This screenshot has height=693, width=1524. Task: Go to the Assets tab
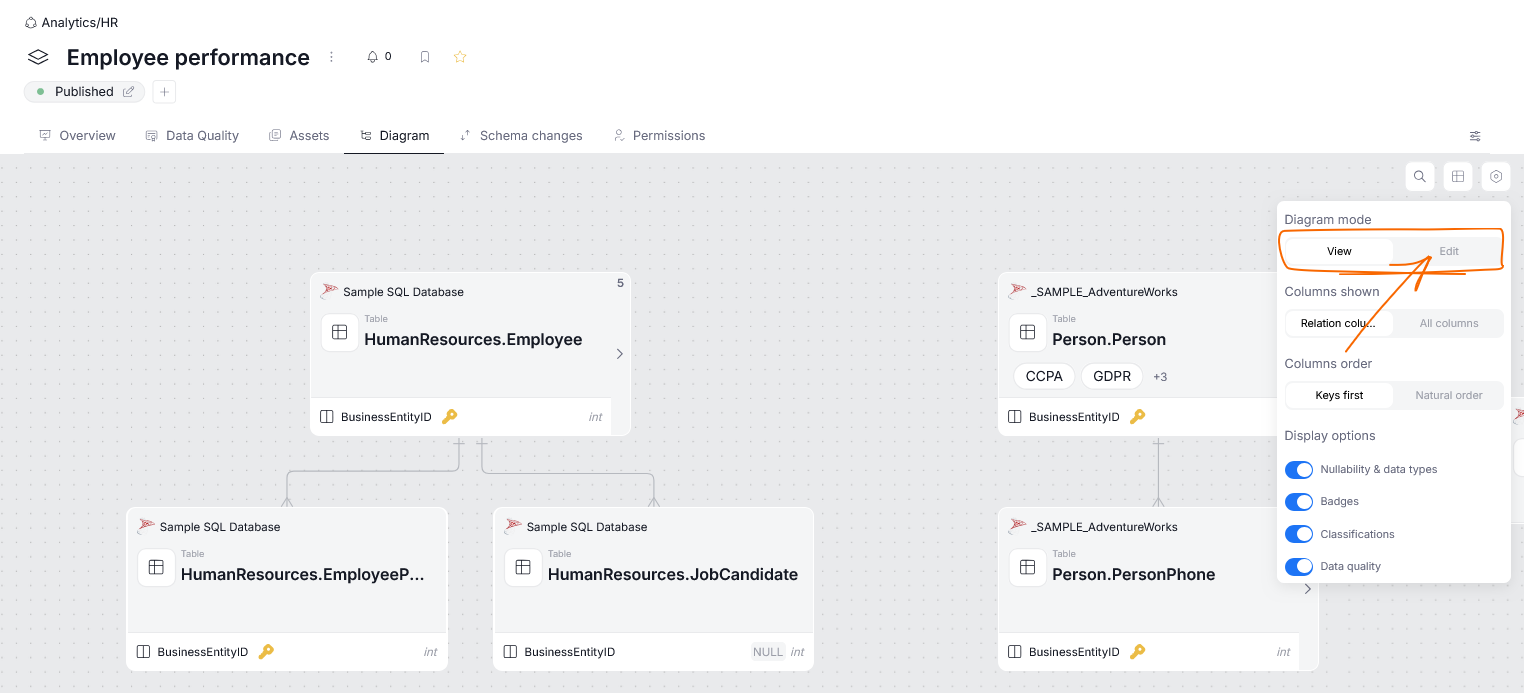pos(299,136)
